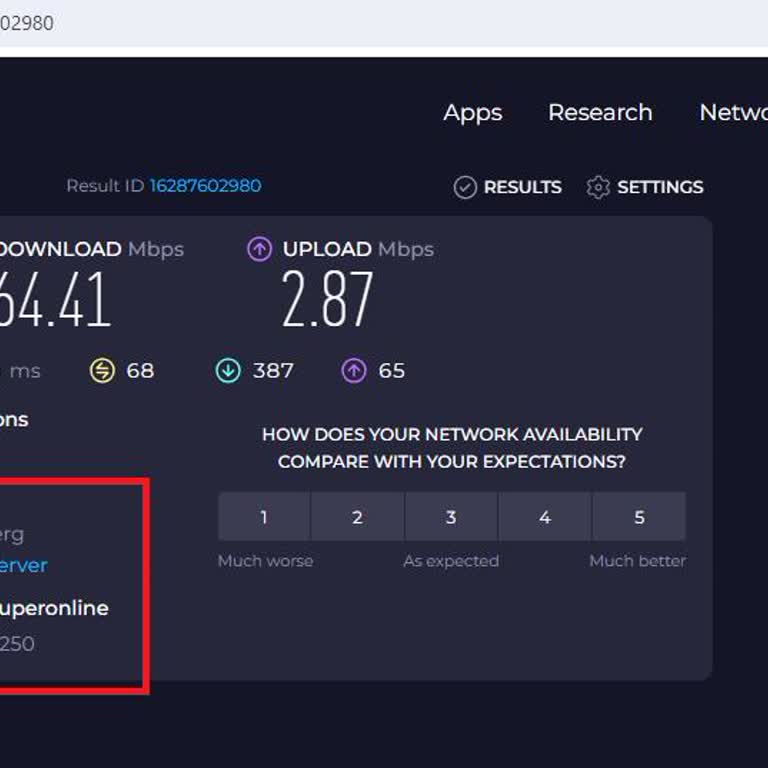Click the Settings gear icon
Screen dimensions: 768x768
598,187
